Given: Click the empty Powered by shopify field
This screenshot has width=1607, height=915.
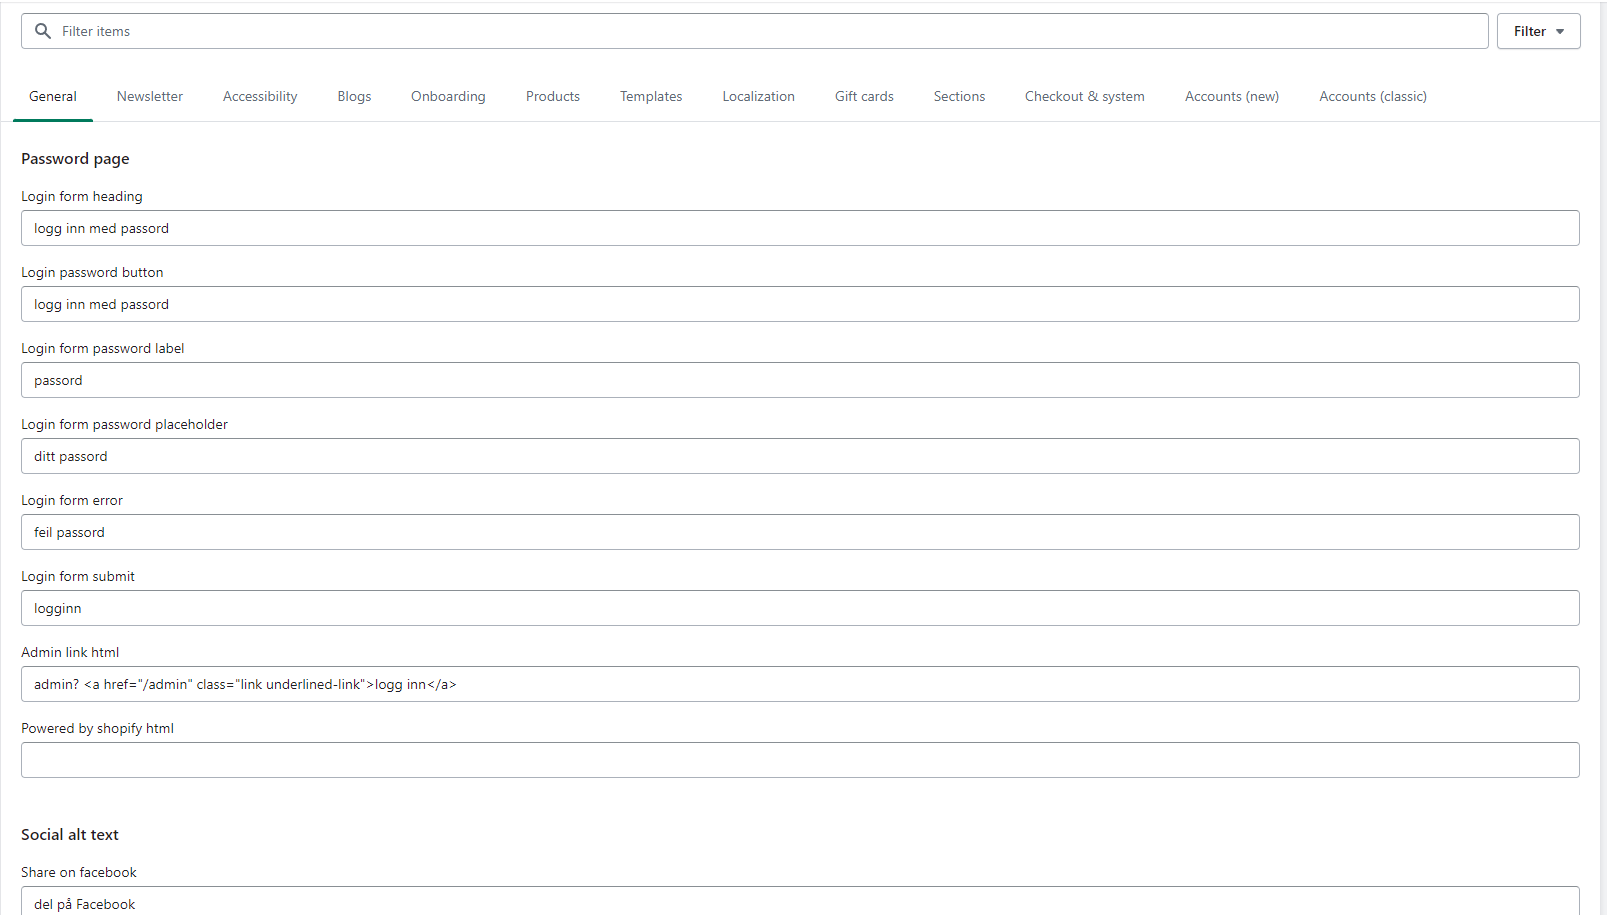Looking at the screenshot, I should [800, 760].
